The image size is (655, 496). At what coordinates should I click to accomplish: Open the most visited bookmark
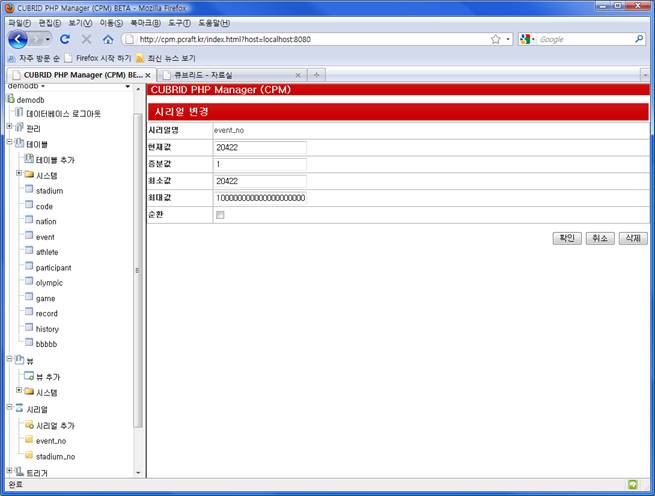pyautogui.click(x=34, y=58)
